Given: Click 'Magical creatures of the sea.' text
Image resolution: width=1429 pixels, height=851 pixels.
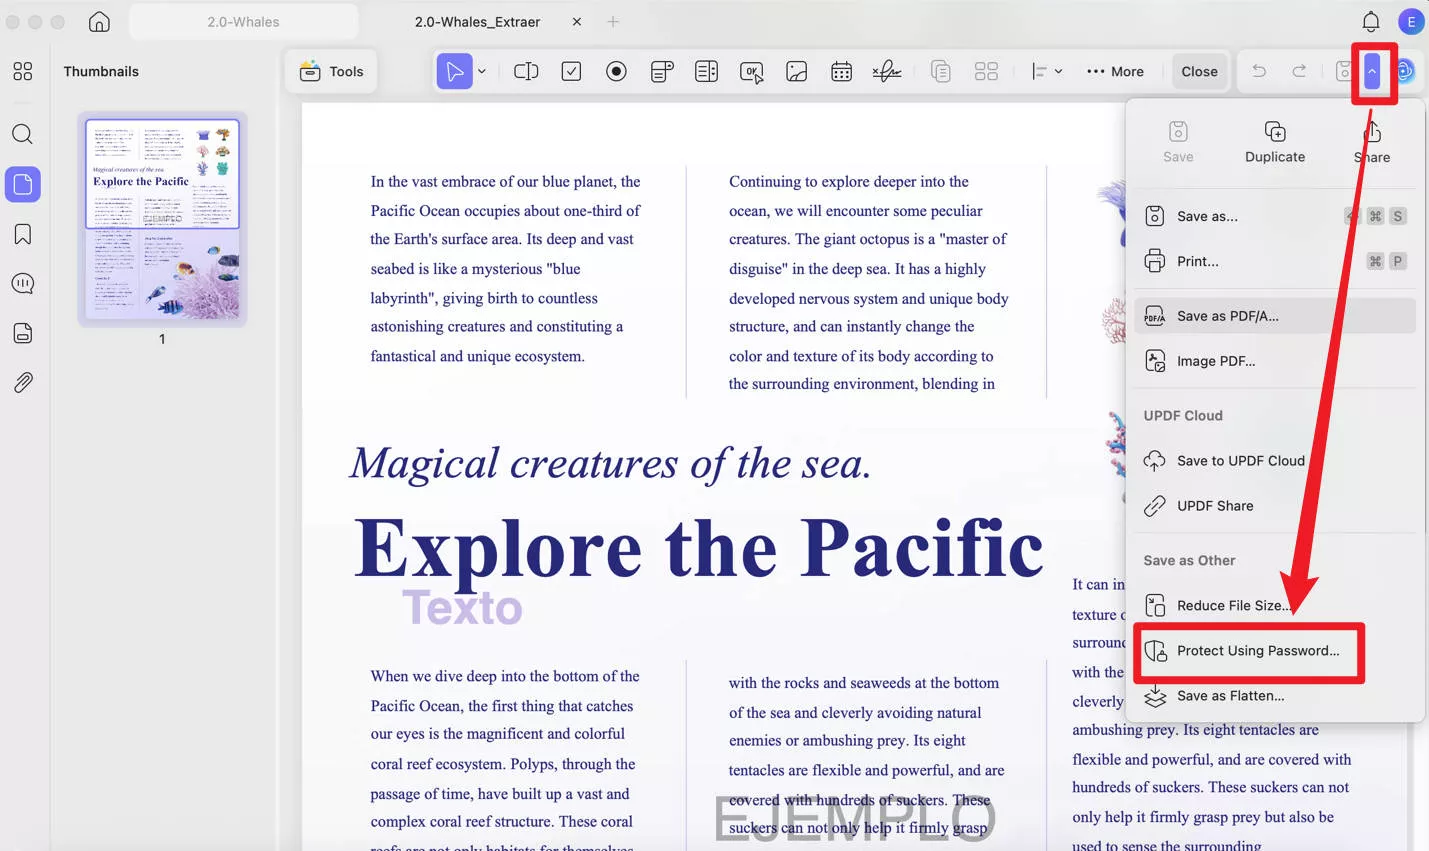Looking at the screenshot, I should tap(610, 464).
